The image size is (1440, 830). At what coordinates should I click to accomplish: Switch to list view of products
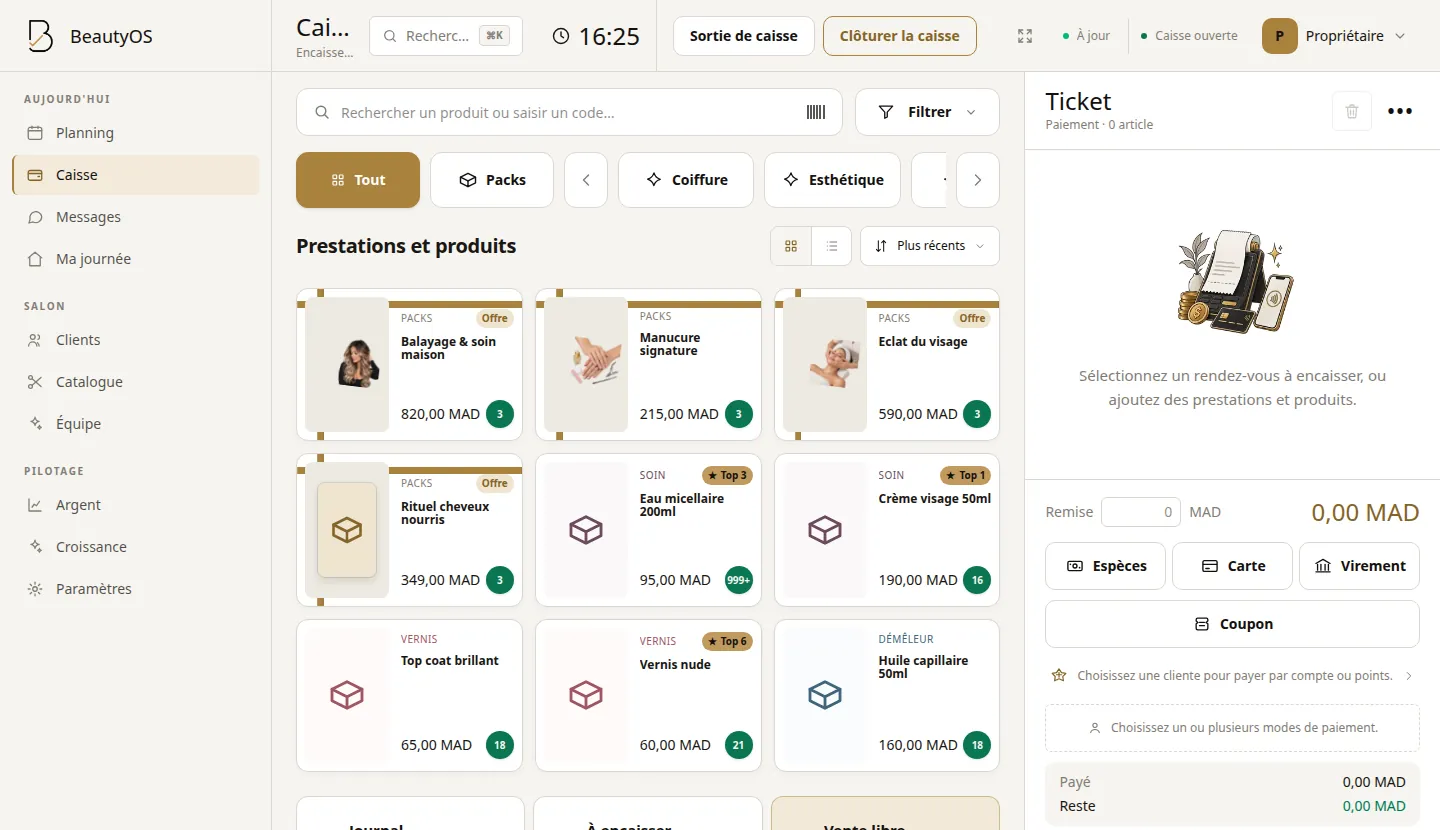(x=831, y=246)
